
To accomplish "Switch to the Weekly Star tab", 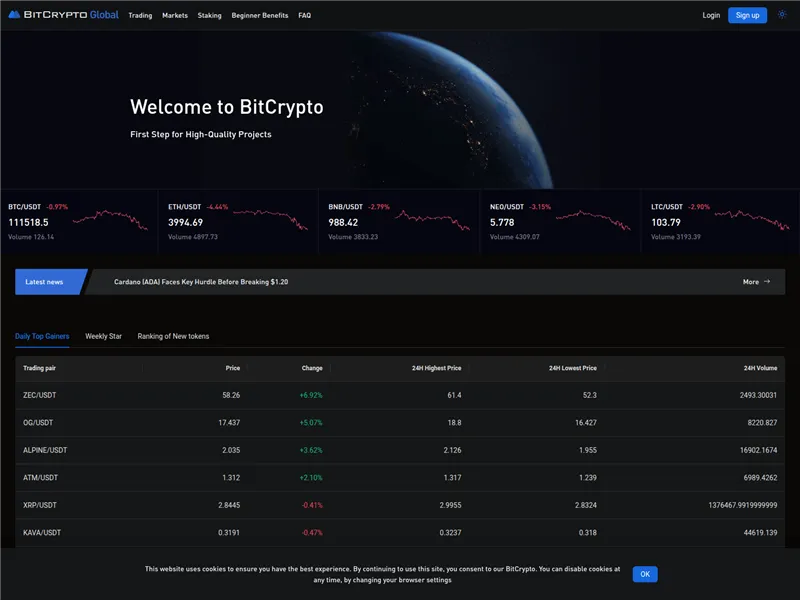I will click(103, 336).
